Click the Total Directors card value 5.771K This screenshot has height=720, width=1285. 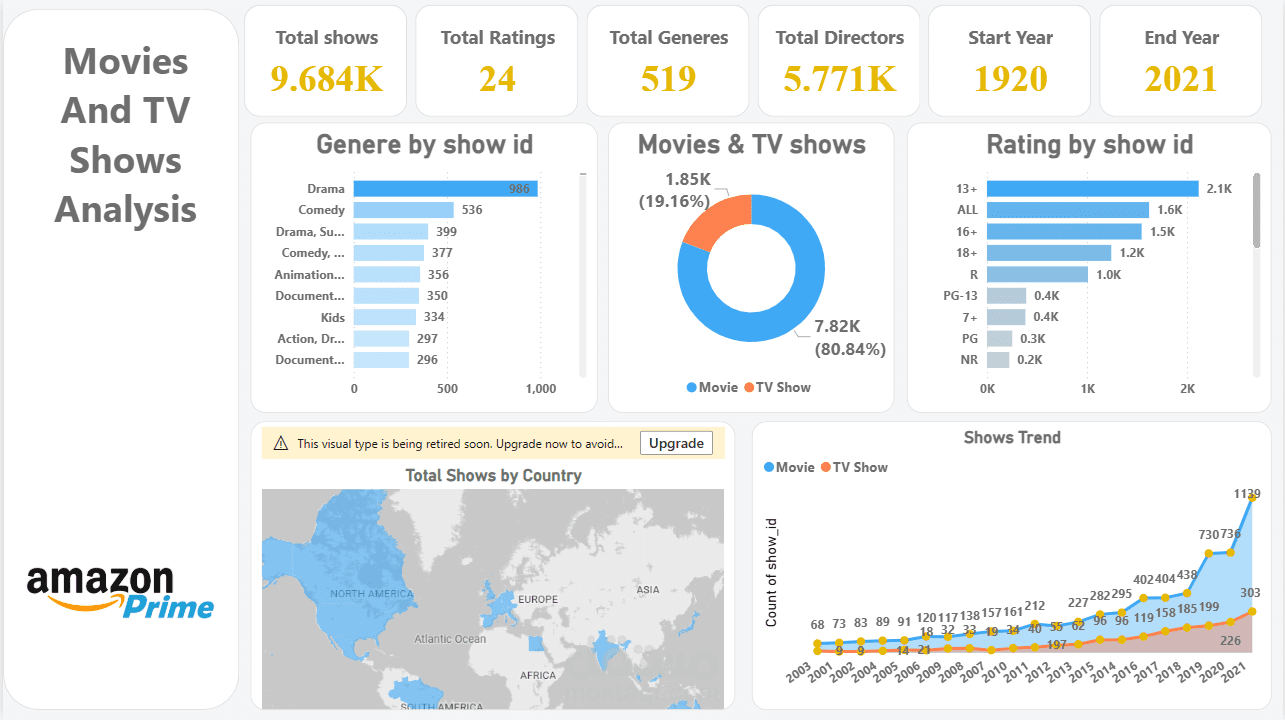[x=840, y=78]
